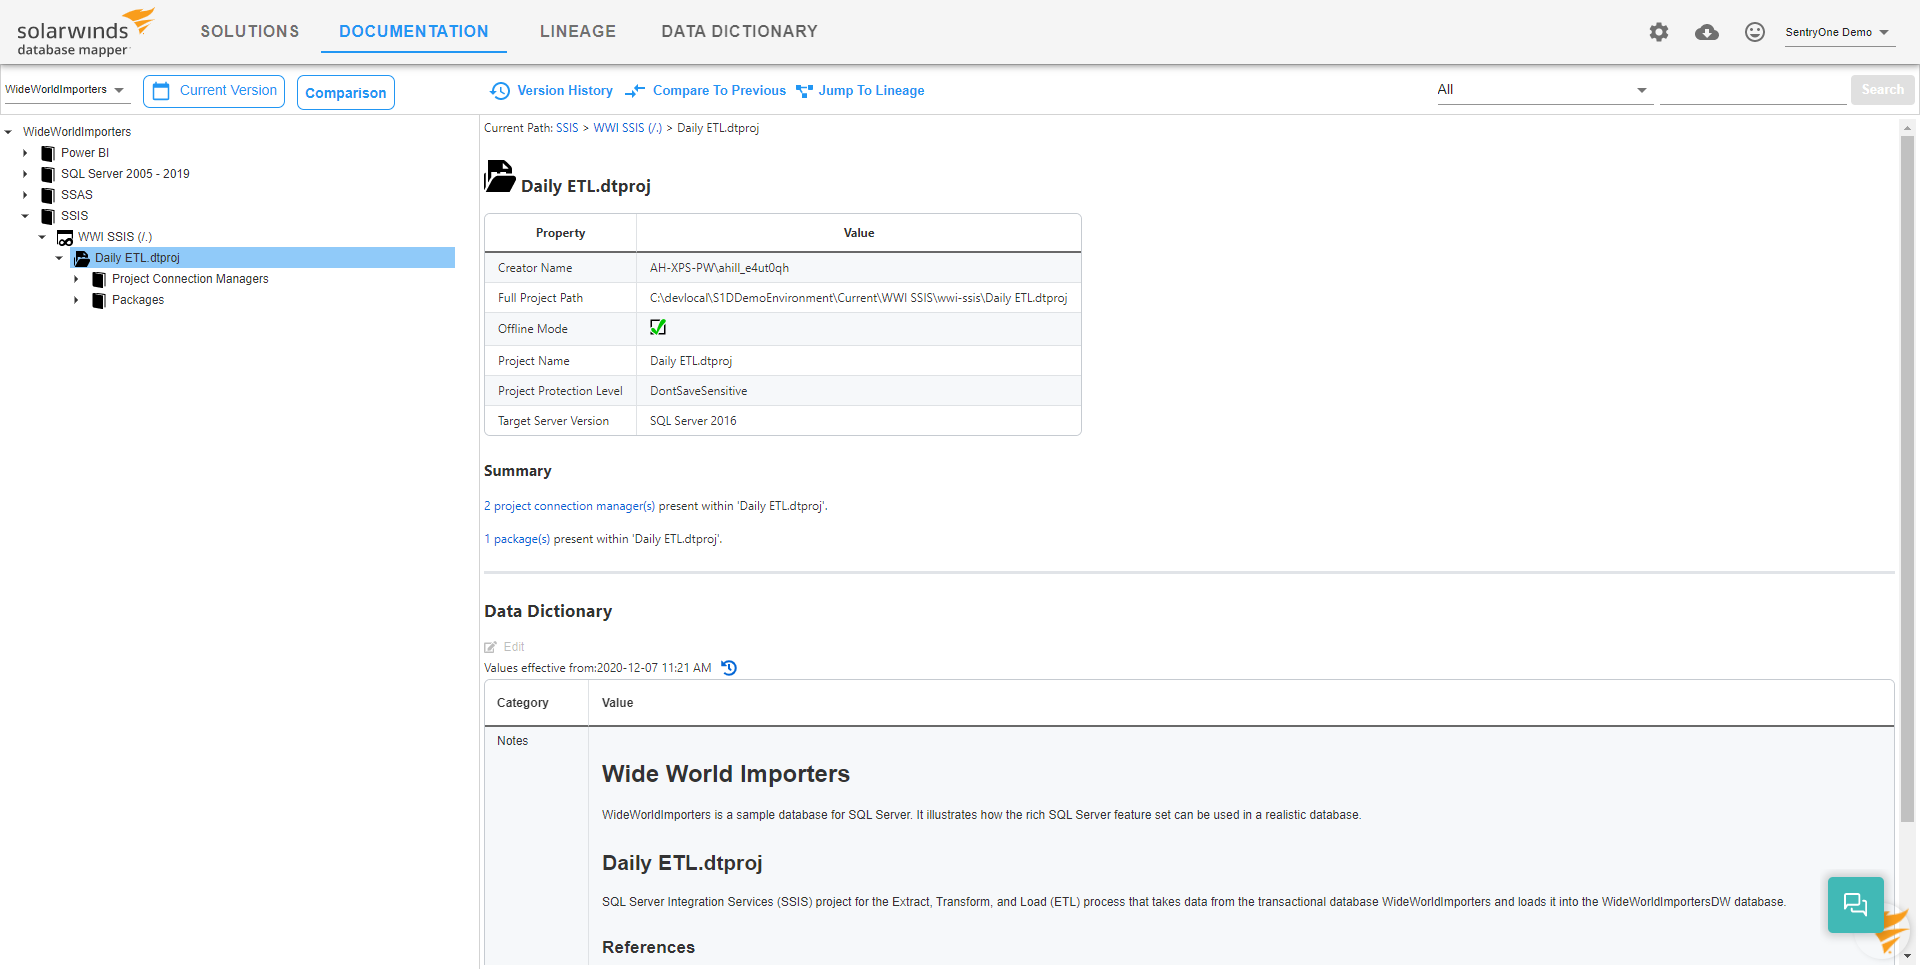
Task: Toggle the Offline Mode checkbox
Action: coord(658,327)
